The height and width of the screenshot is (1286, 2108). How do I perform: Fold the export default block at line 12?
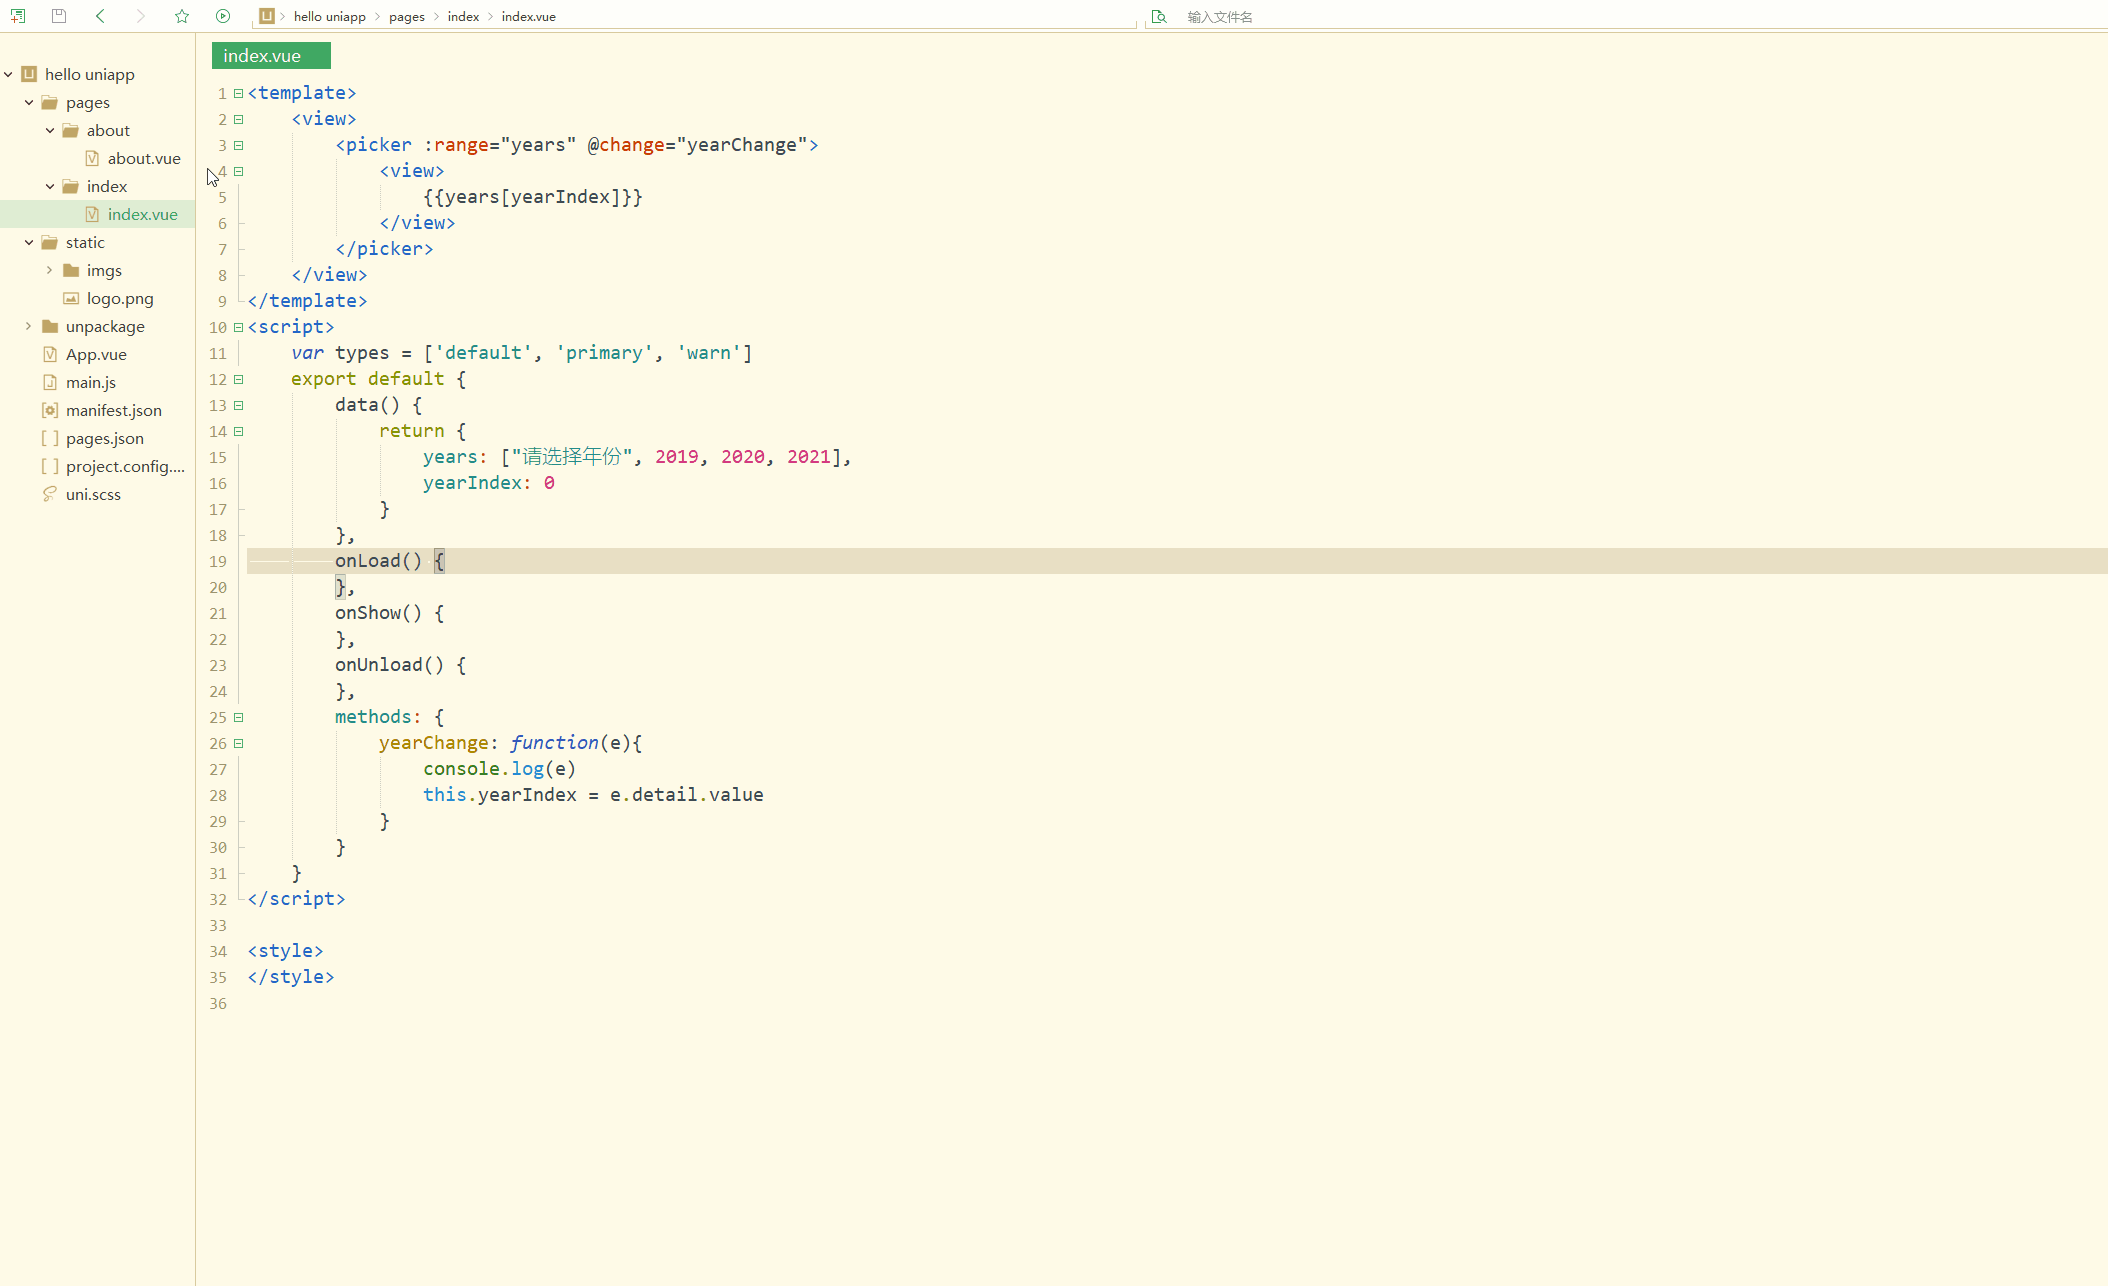(x=239, y=379)
